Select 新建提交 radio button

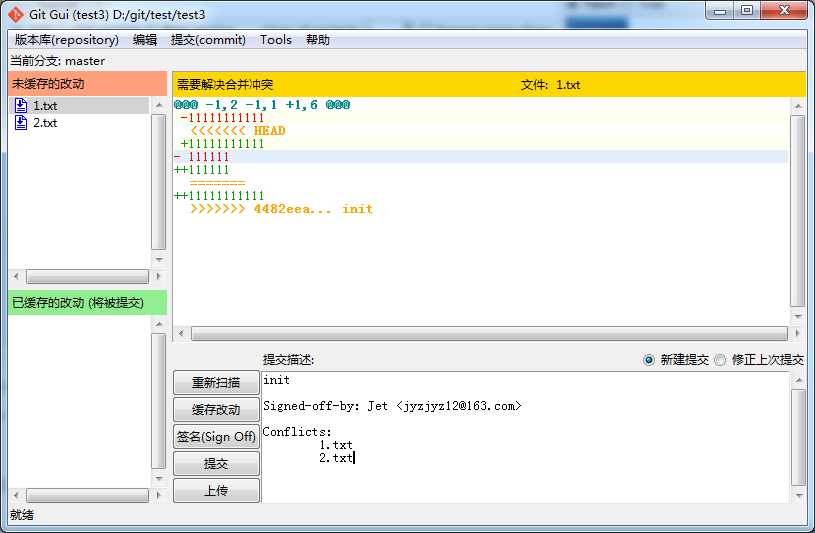tap(649, 360)
